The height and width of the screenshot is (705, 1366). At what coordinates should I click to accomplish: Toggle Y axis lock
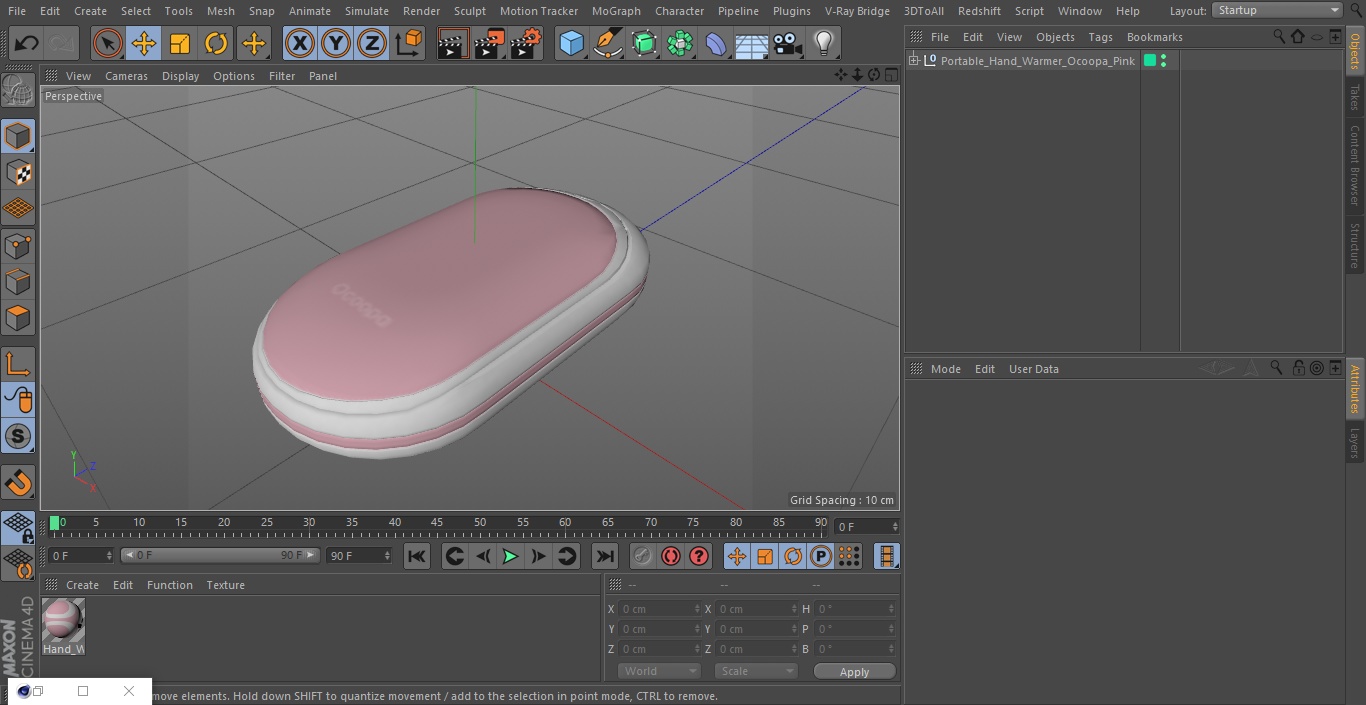coord(336,43)
